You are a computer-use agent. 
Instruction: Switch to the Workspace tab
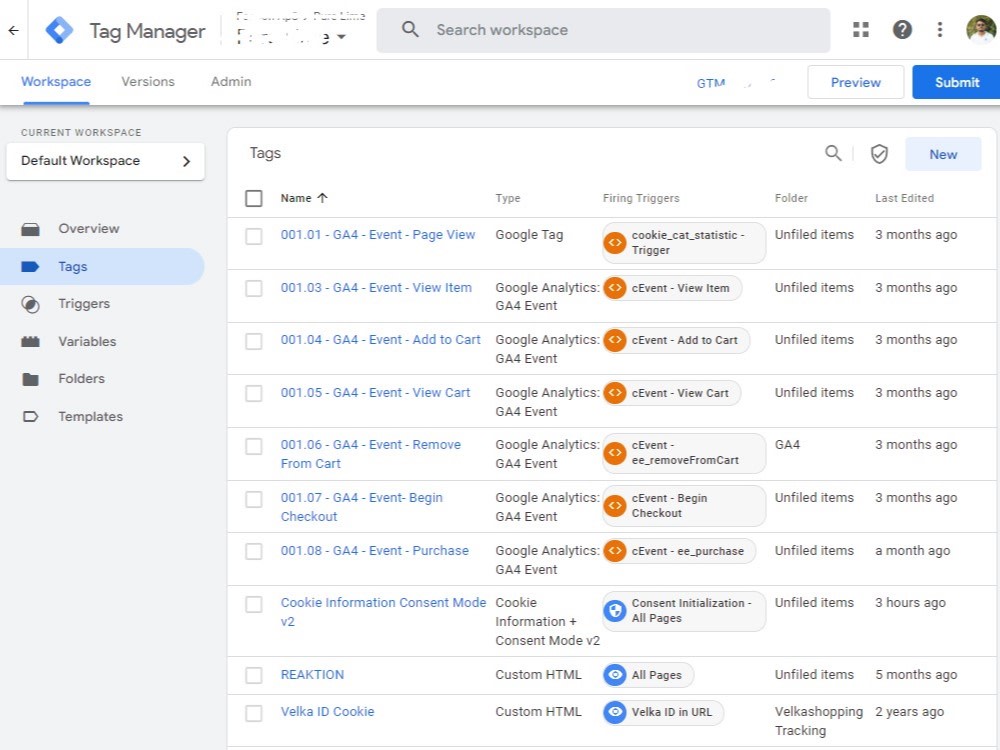tap(56, 82)
